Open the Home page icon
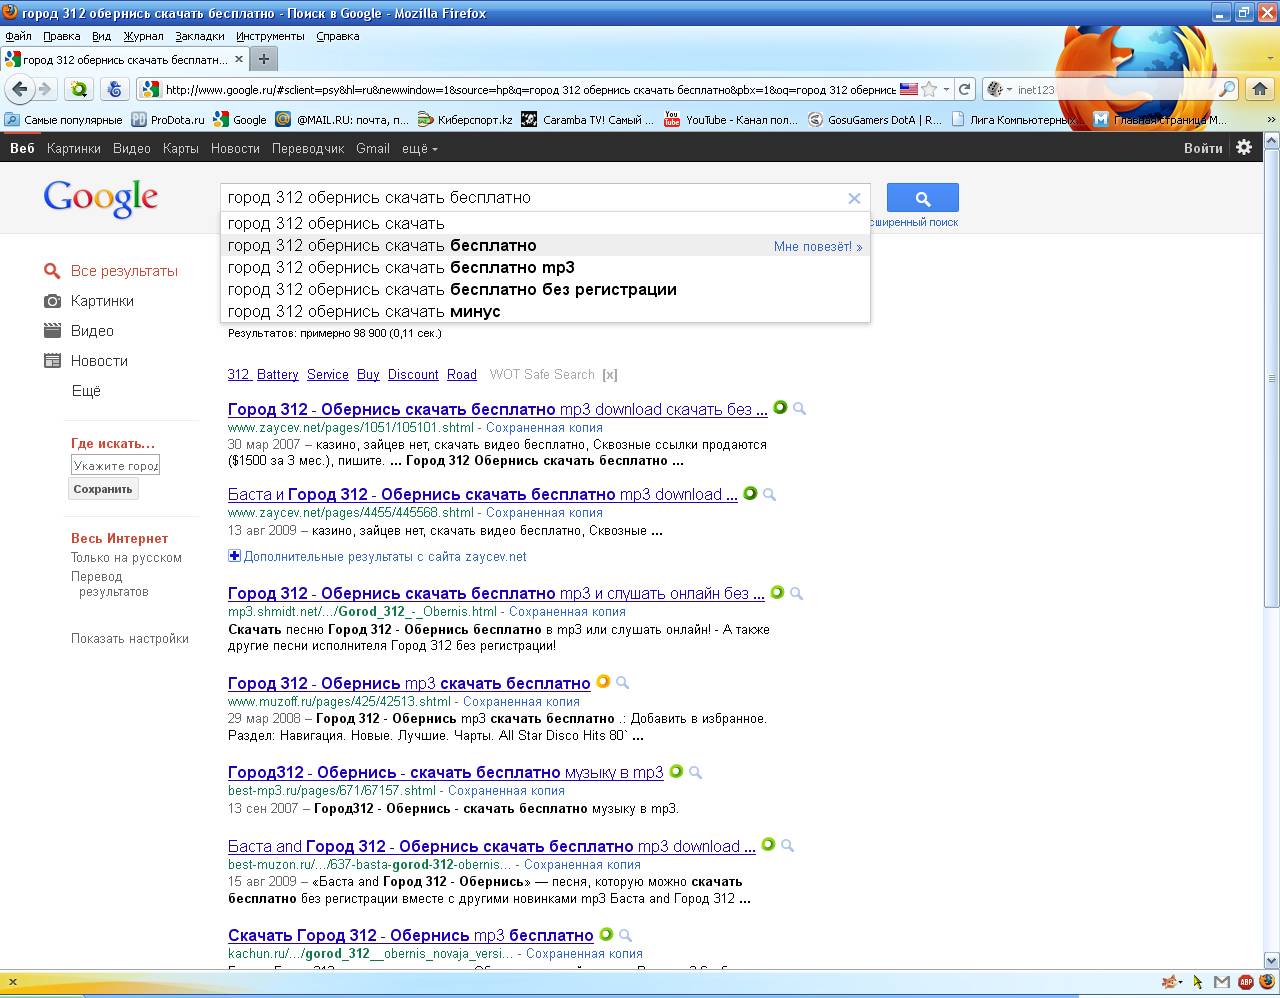 (1258, 89)
